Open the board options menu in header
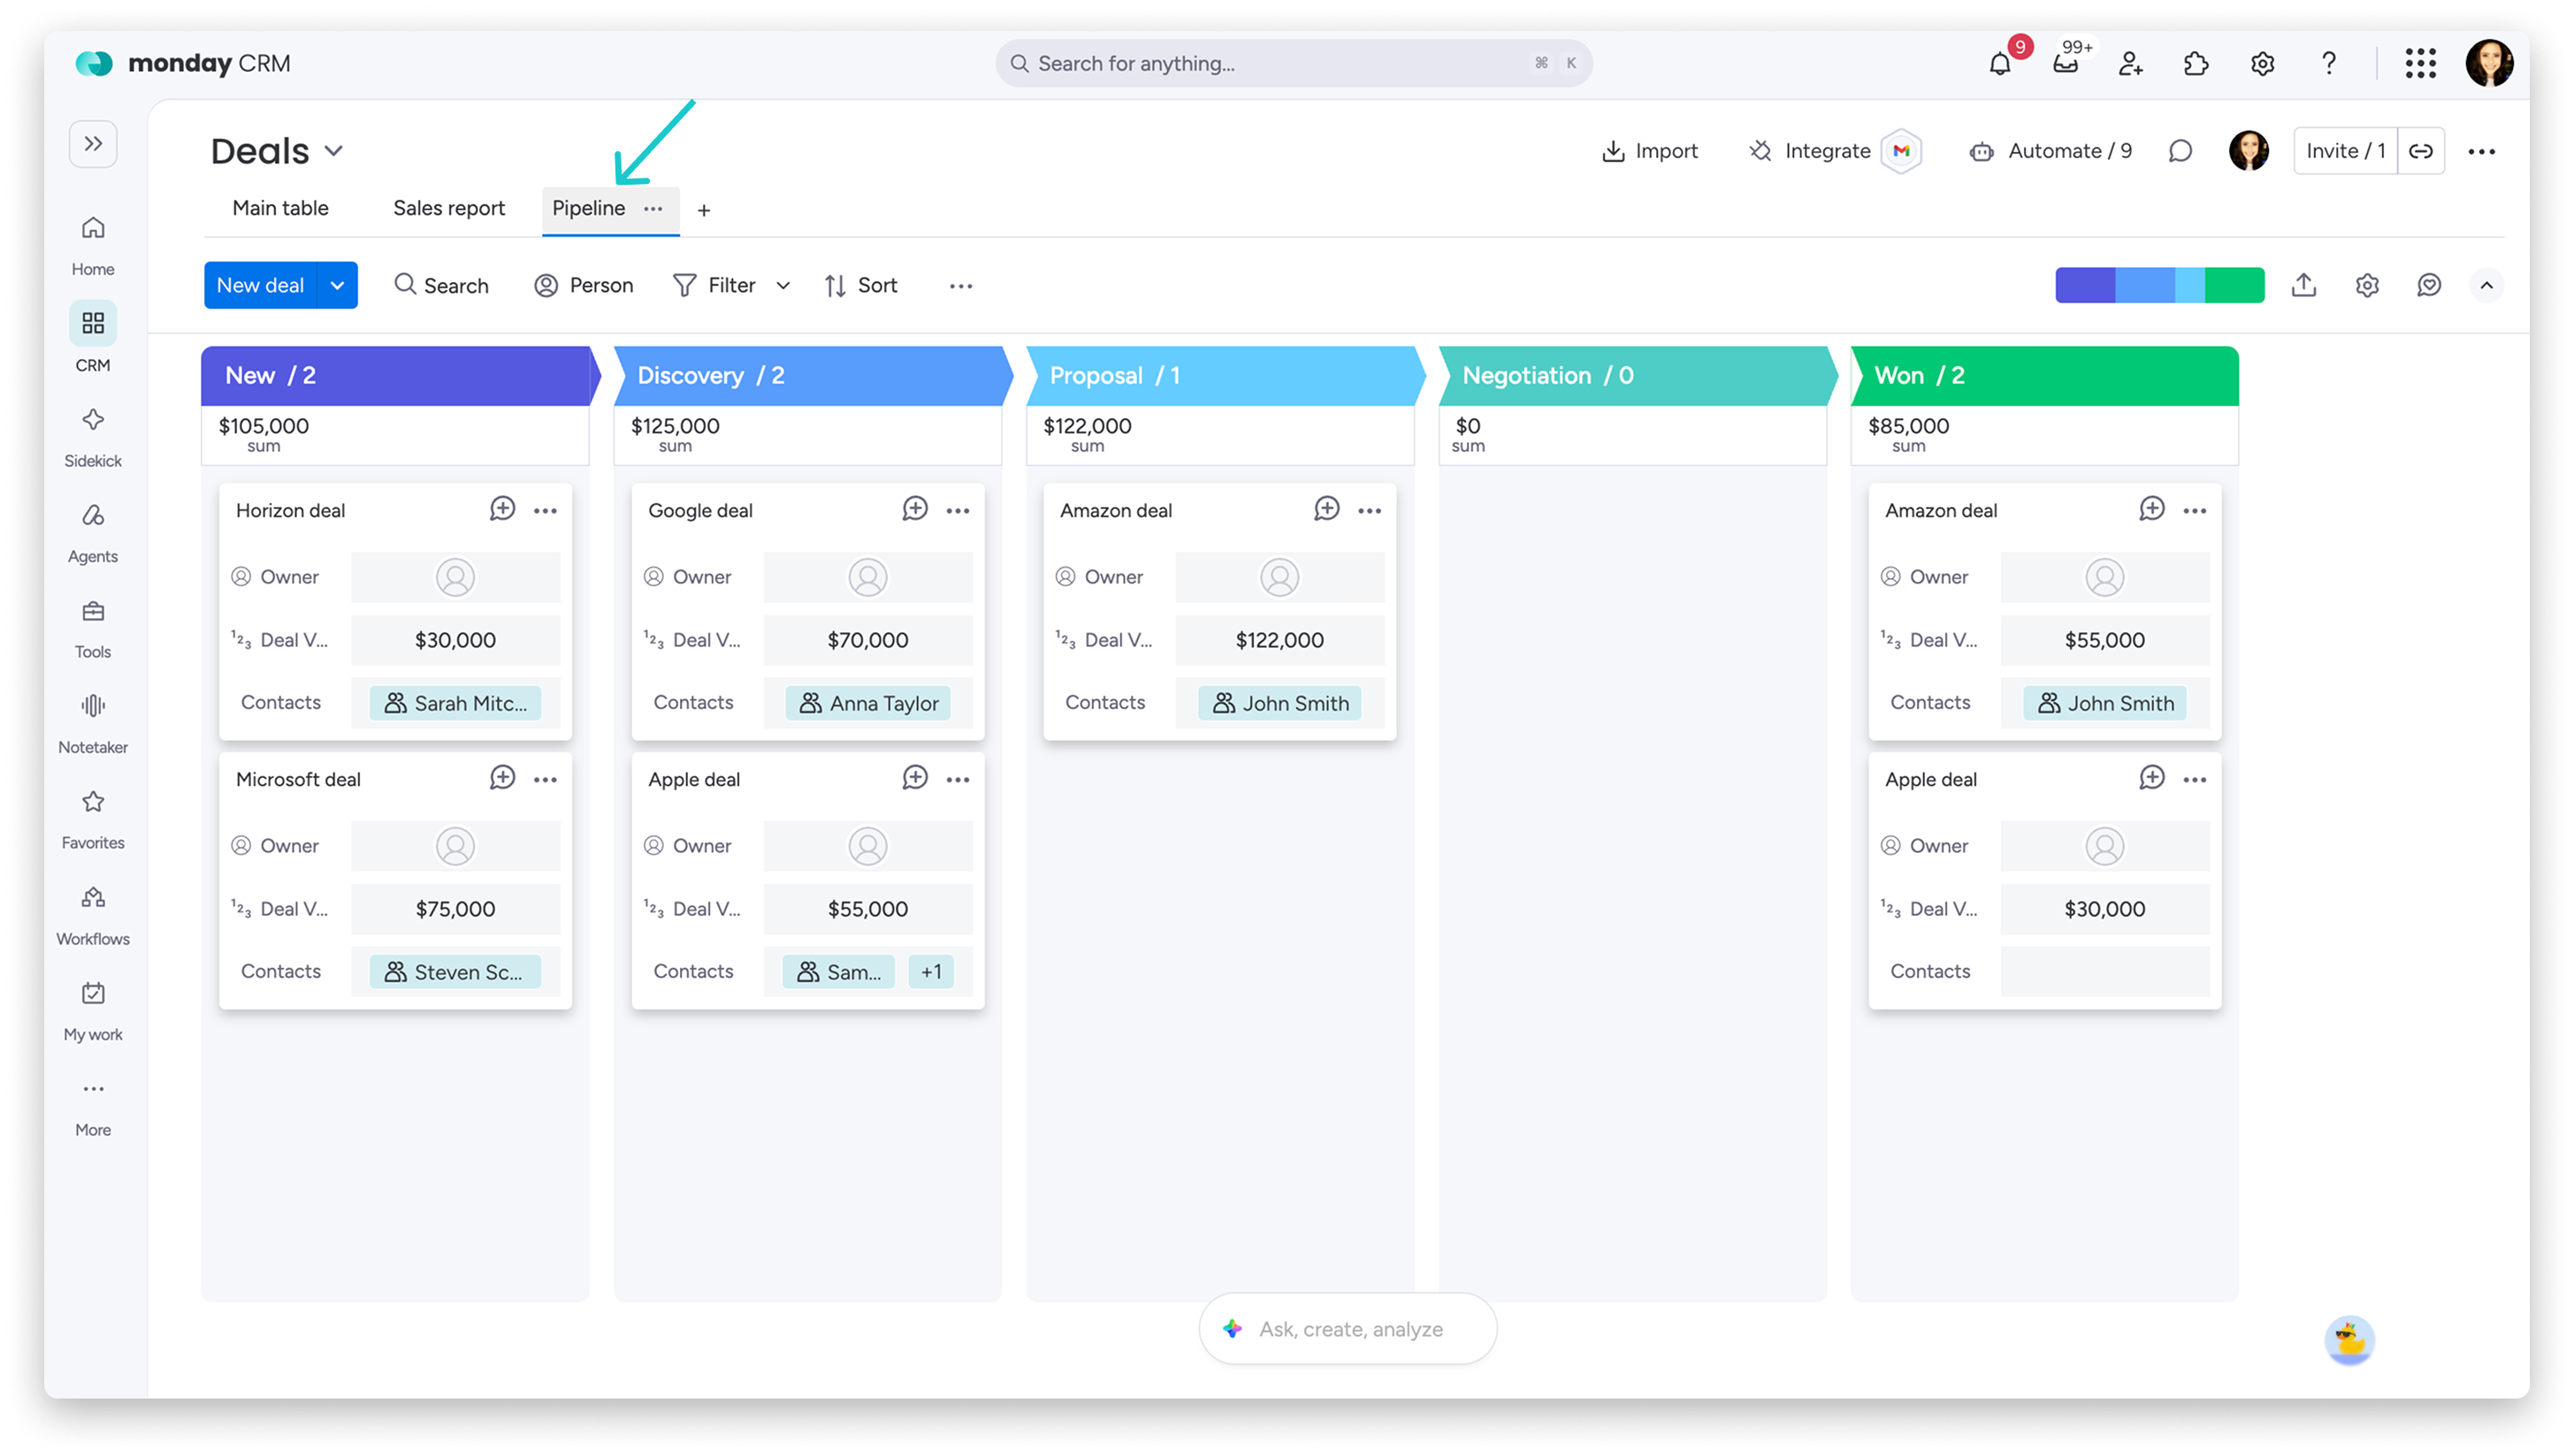Screen dimensions: 2574x1456 tap(2481, 152)
